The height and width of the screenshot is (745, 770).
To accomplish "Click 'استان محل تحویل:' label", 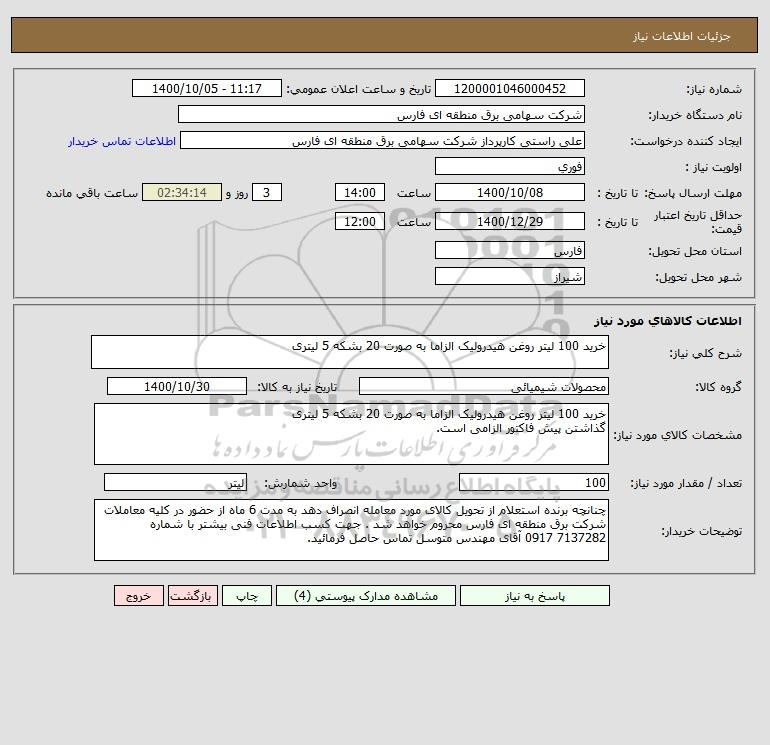I will [695, 251].
